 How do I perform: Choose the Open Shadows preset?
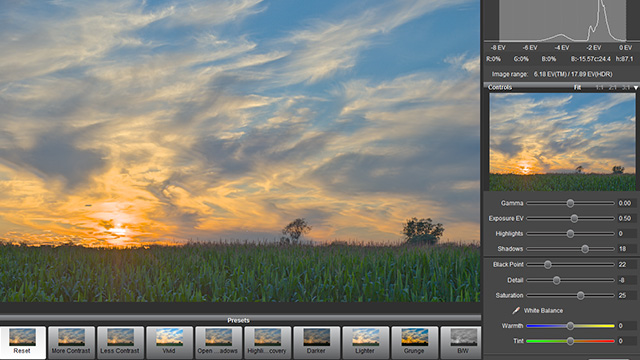pos(218,342)
